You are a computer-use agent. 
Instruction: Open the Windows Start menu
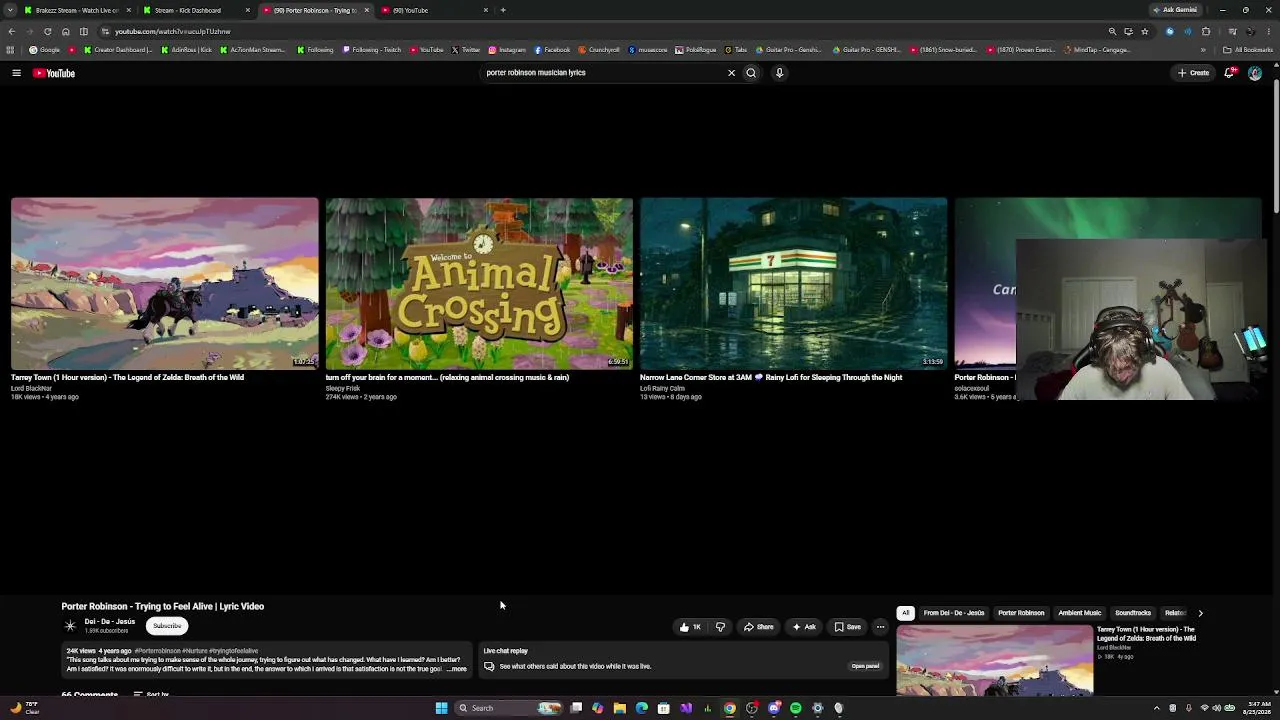[x=441, y=708]
